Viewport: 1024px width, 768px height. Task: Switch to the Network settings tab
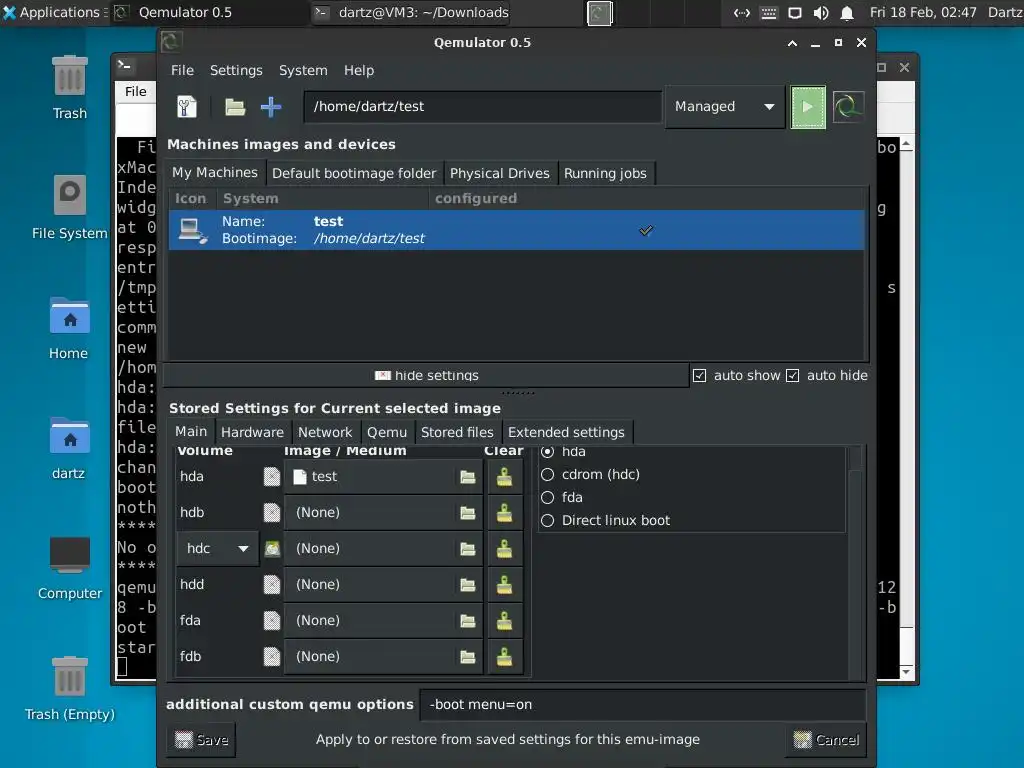[325, 432]
